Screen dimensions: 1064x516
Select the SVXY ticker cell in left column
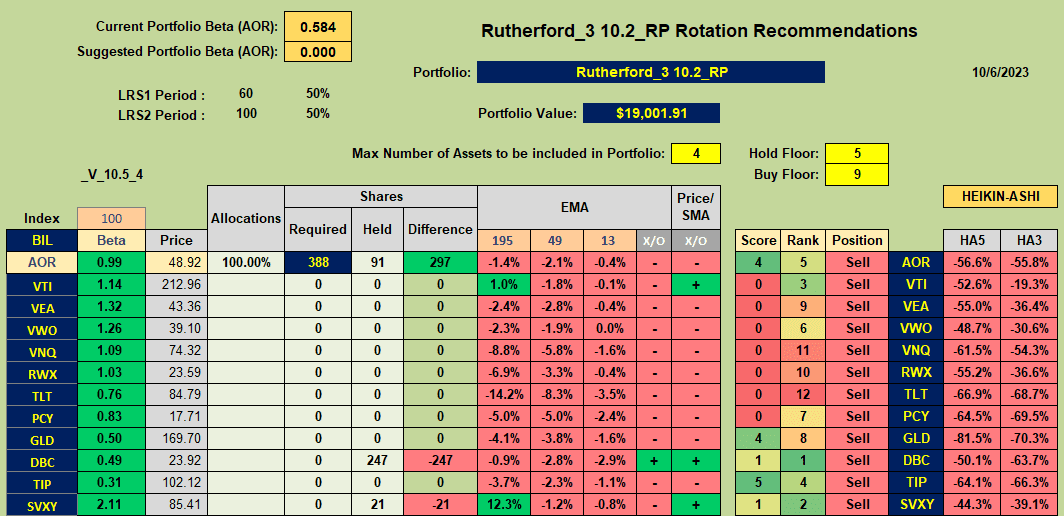point(42,504)
